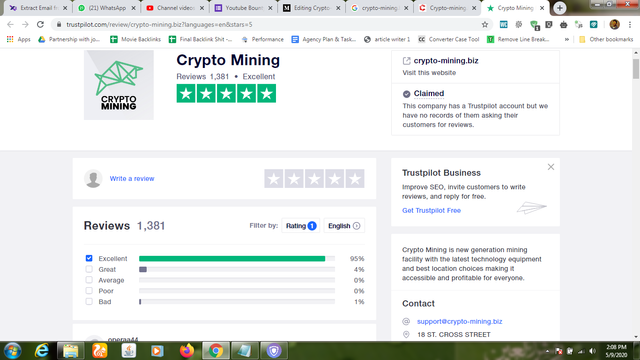Screen dimensions: 640x360
Task: Open the Chrome profile avatar
Action: [614, 24]
